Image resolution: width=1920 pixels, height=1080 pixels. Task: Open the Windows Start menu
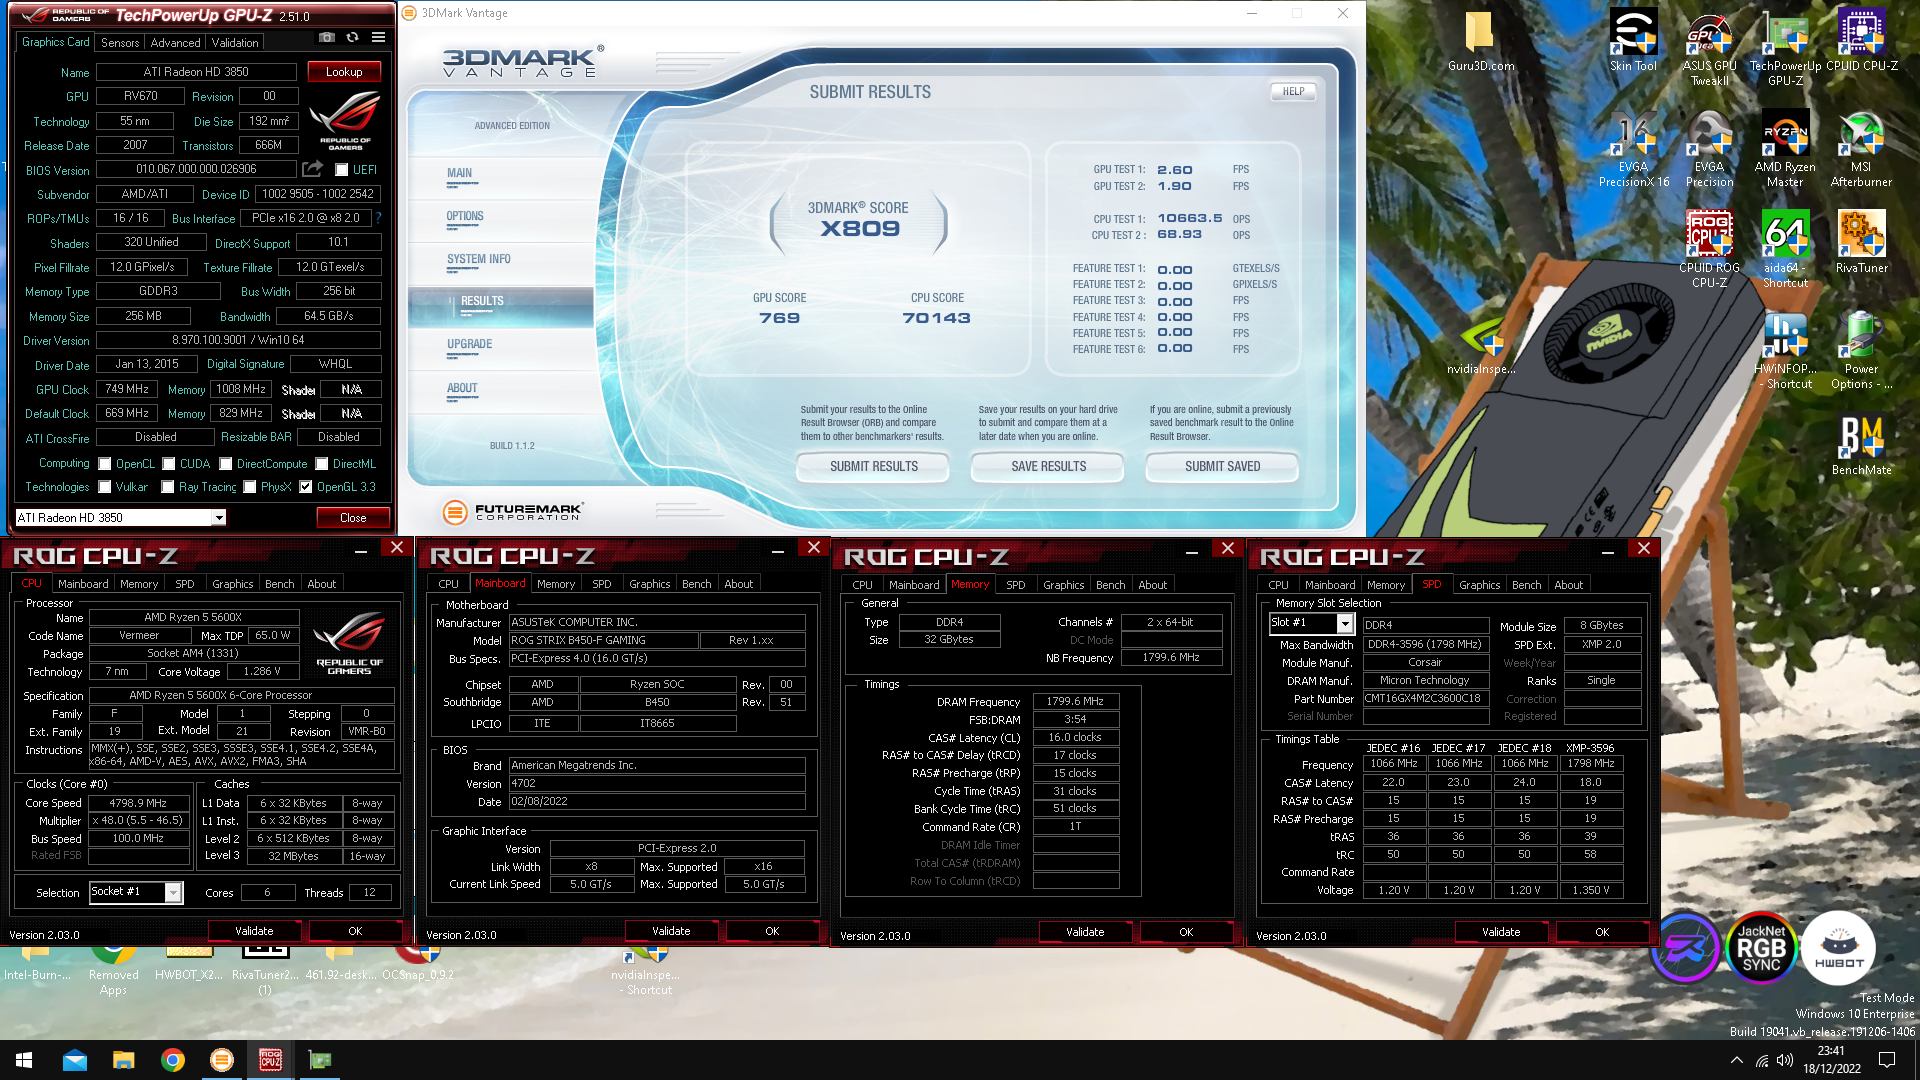click(24, 1060)
